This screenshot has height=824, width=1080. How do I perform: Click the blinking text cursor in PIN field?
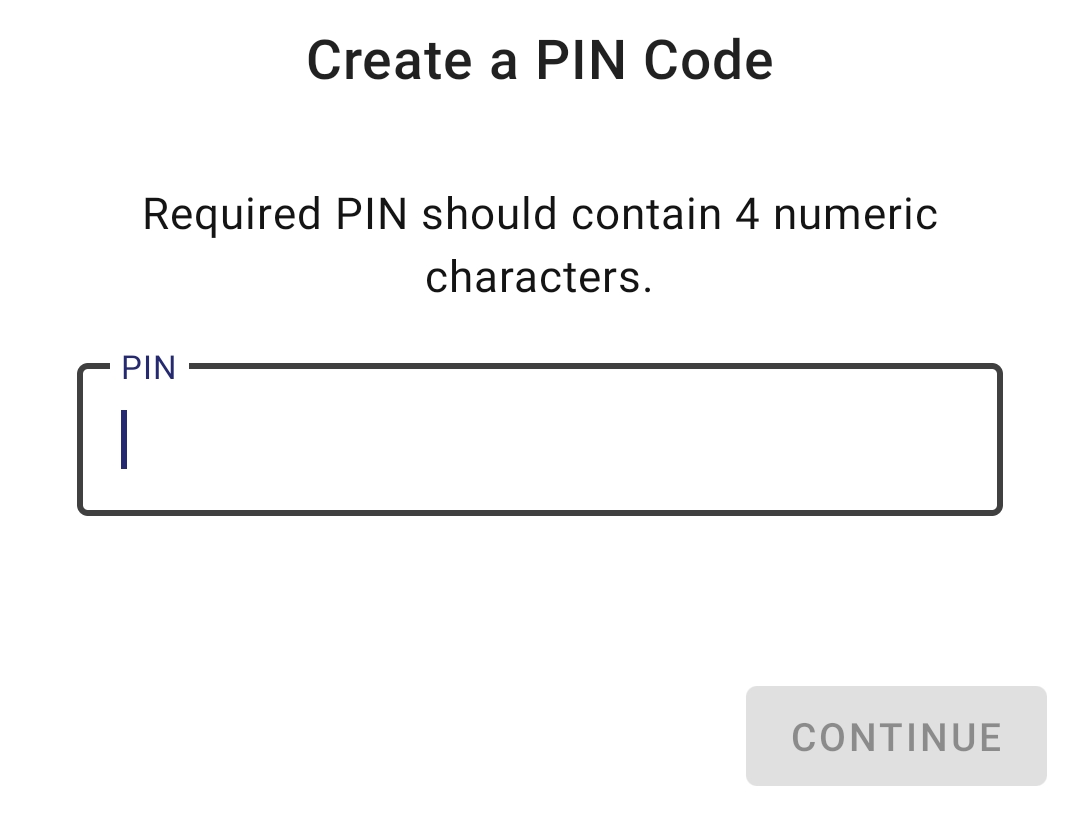click(124, 439)
